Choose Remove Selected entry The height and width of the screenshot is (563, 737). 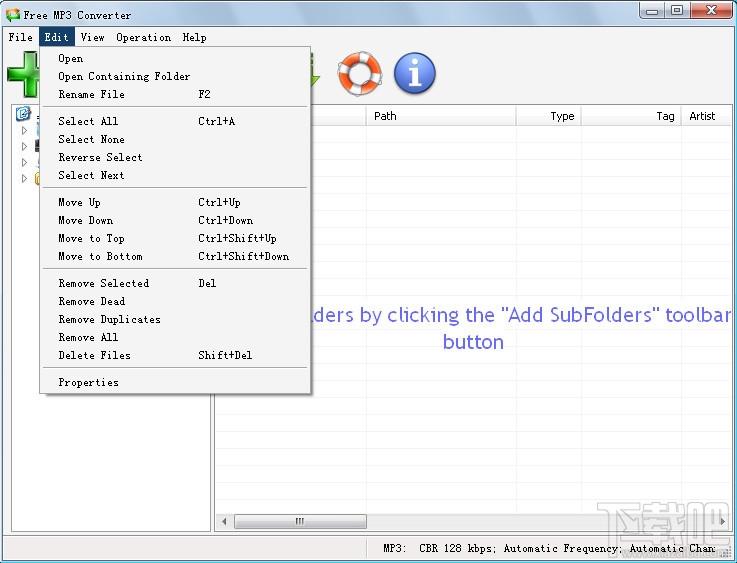click(x=175, y=283)
